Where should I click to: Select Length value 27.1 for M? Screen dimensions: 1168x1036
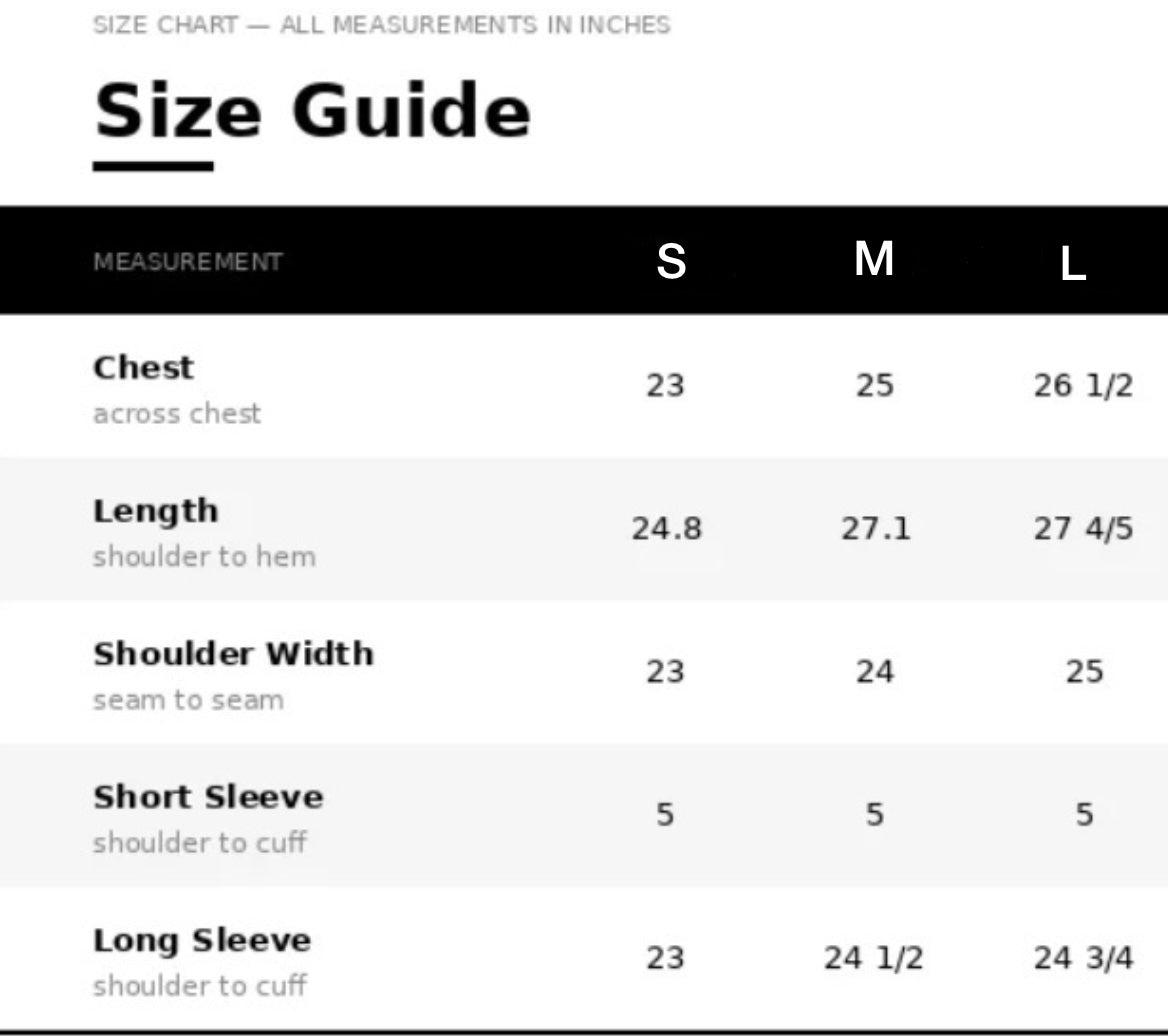coord(875,528)
